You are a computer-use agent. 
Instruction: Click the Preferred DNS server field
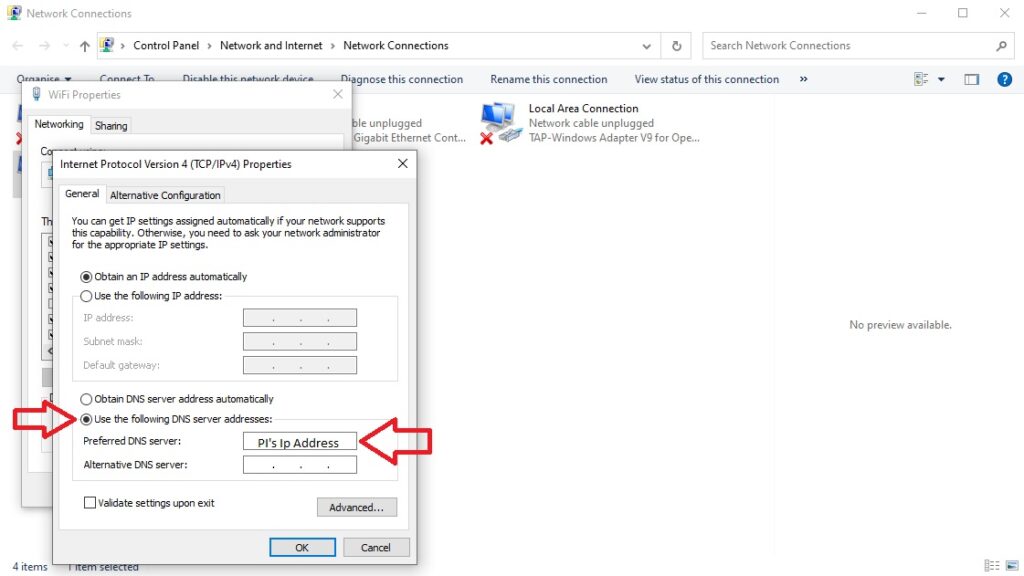tap(299, 442)
